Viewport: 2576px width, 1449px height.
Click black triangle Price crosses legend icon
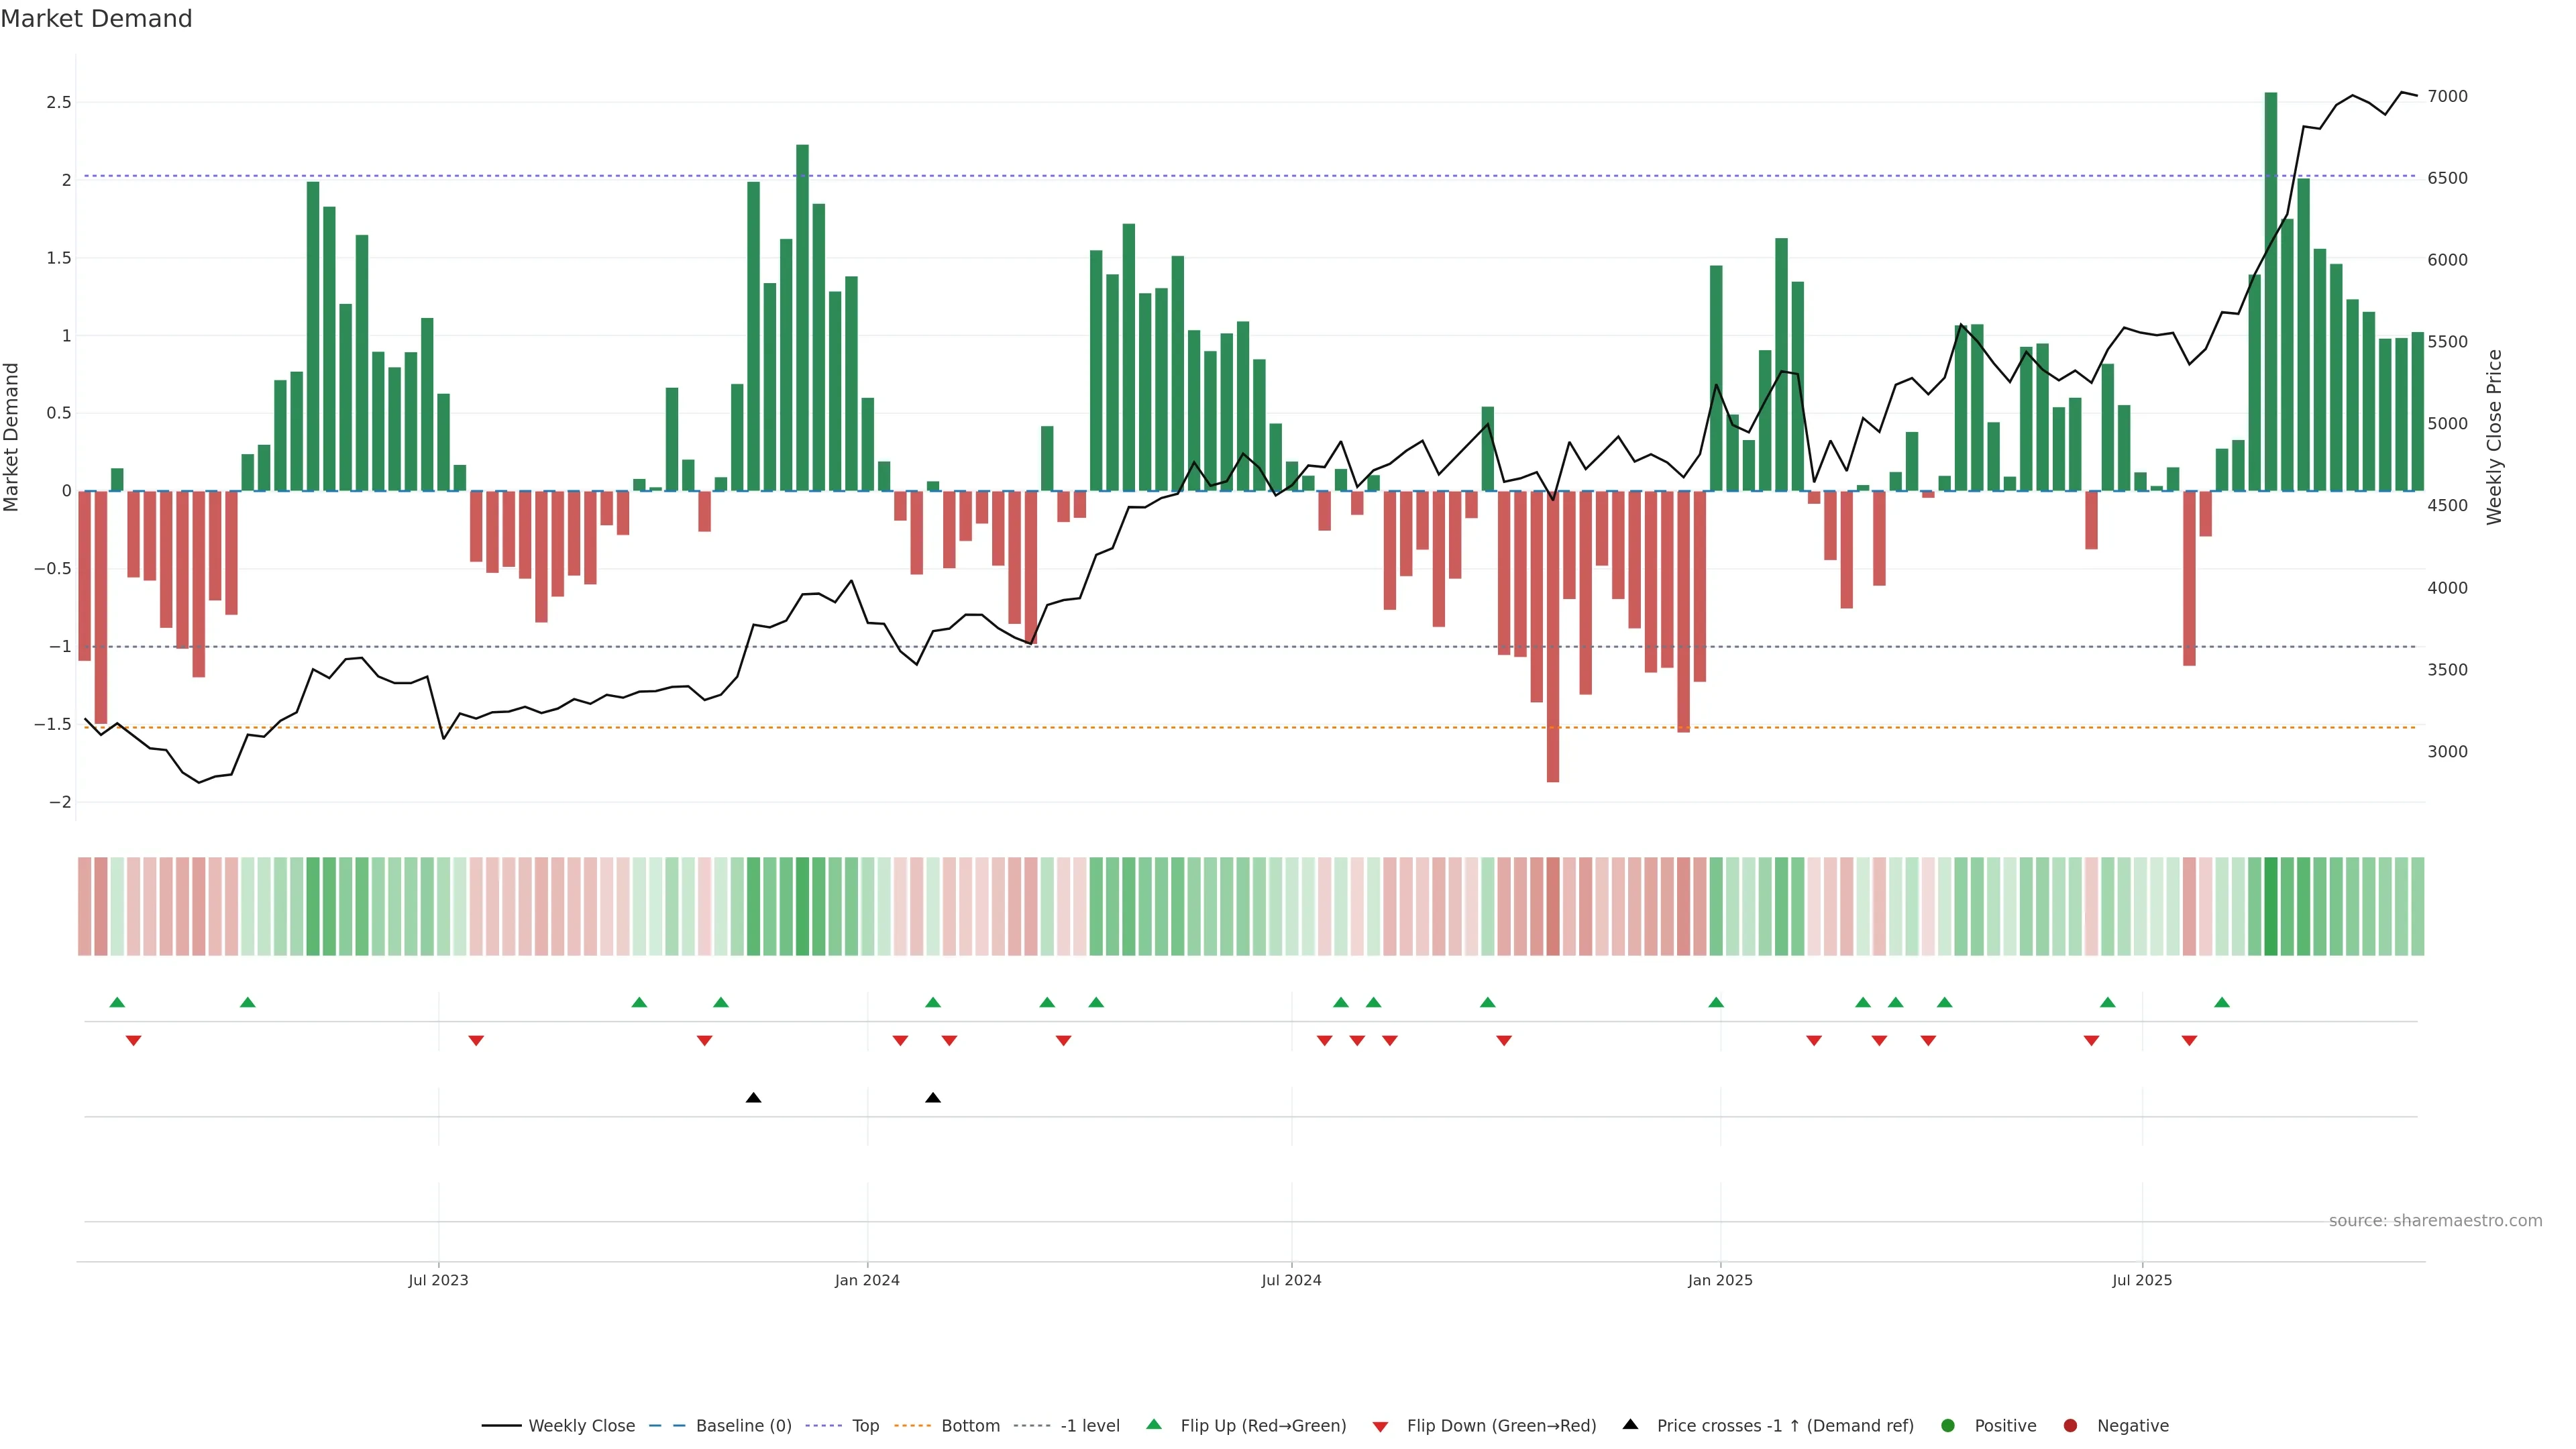click(x=1630, y=1424)
